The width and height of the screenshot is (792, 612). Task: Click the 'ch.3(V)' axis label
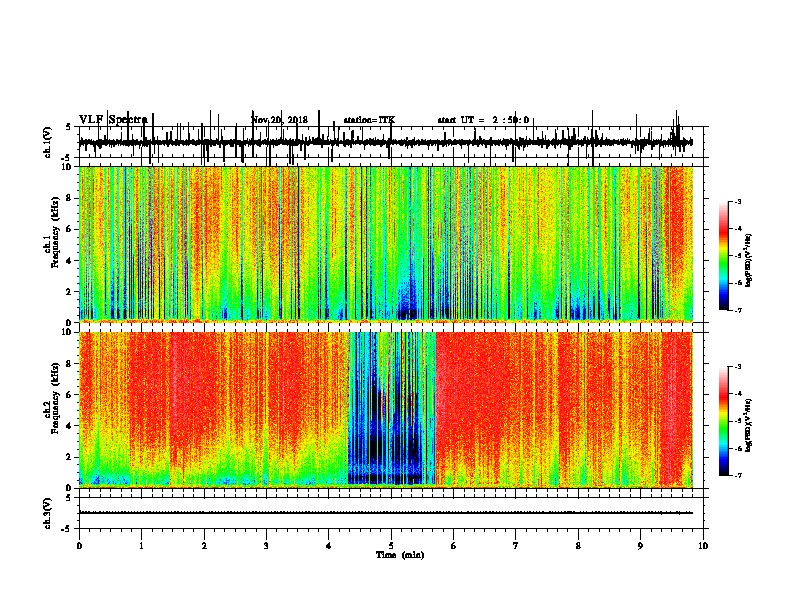tap(47, 513)
